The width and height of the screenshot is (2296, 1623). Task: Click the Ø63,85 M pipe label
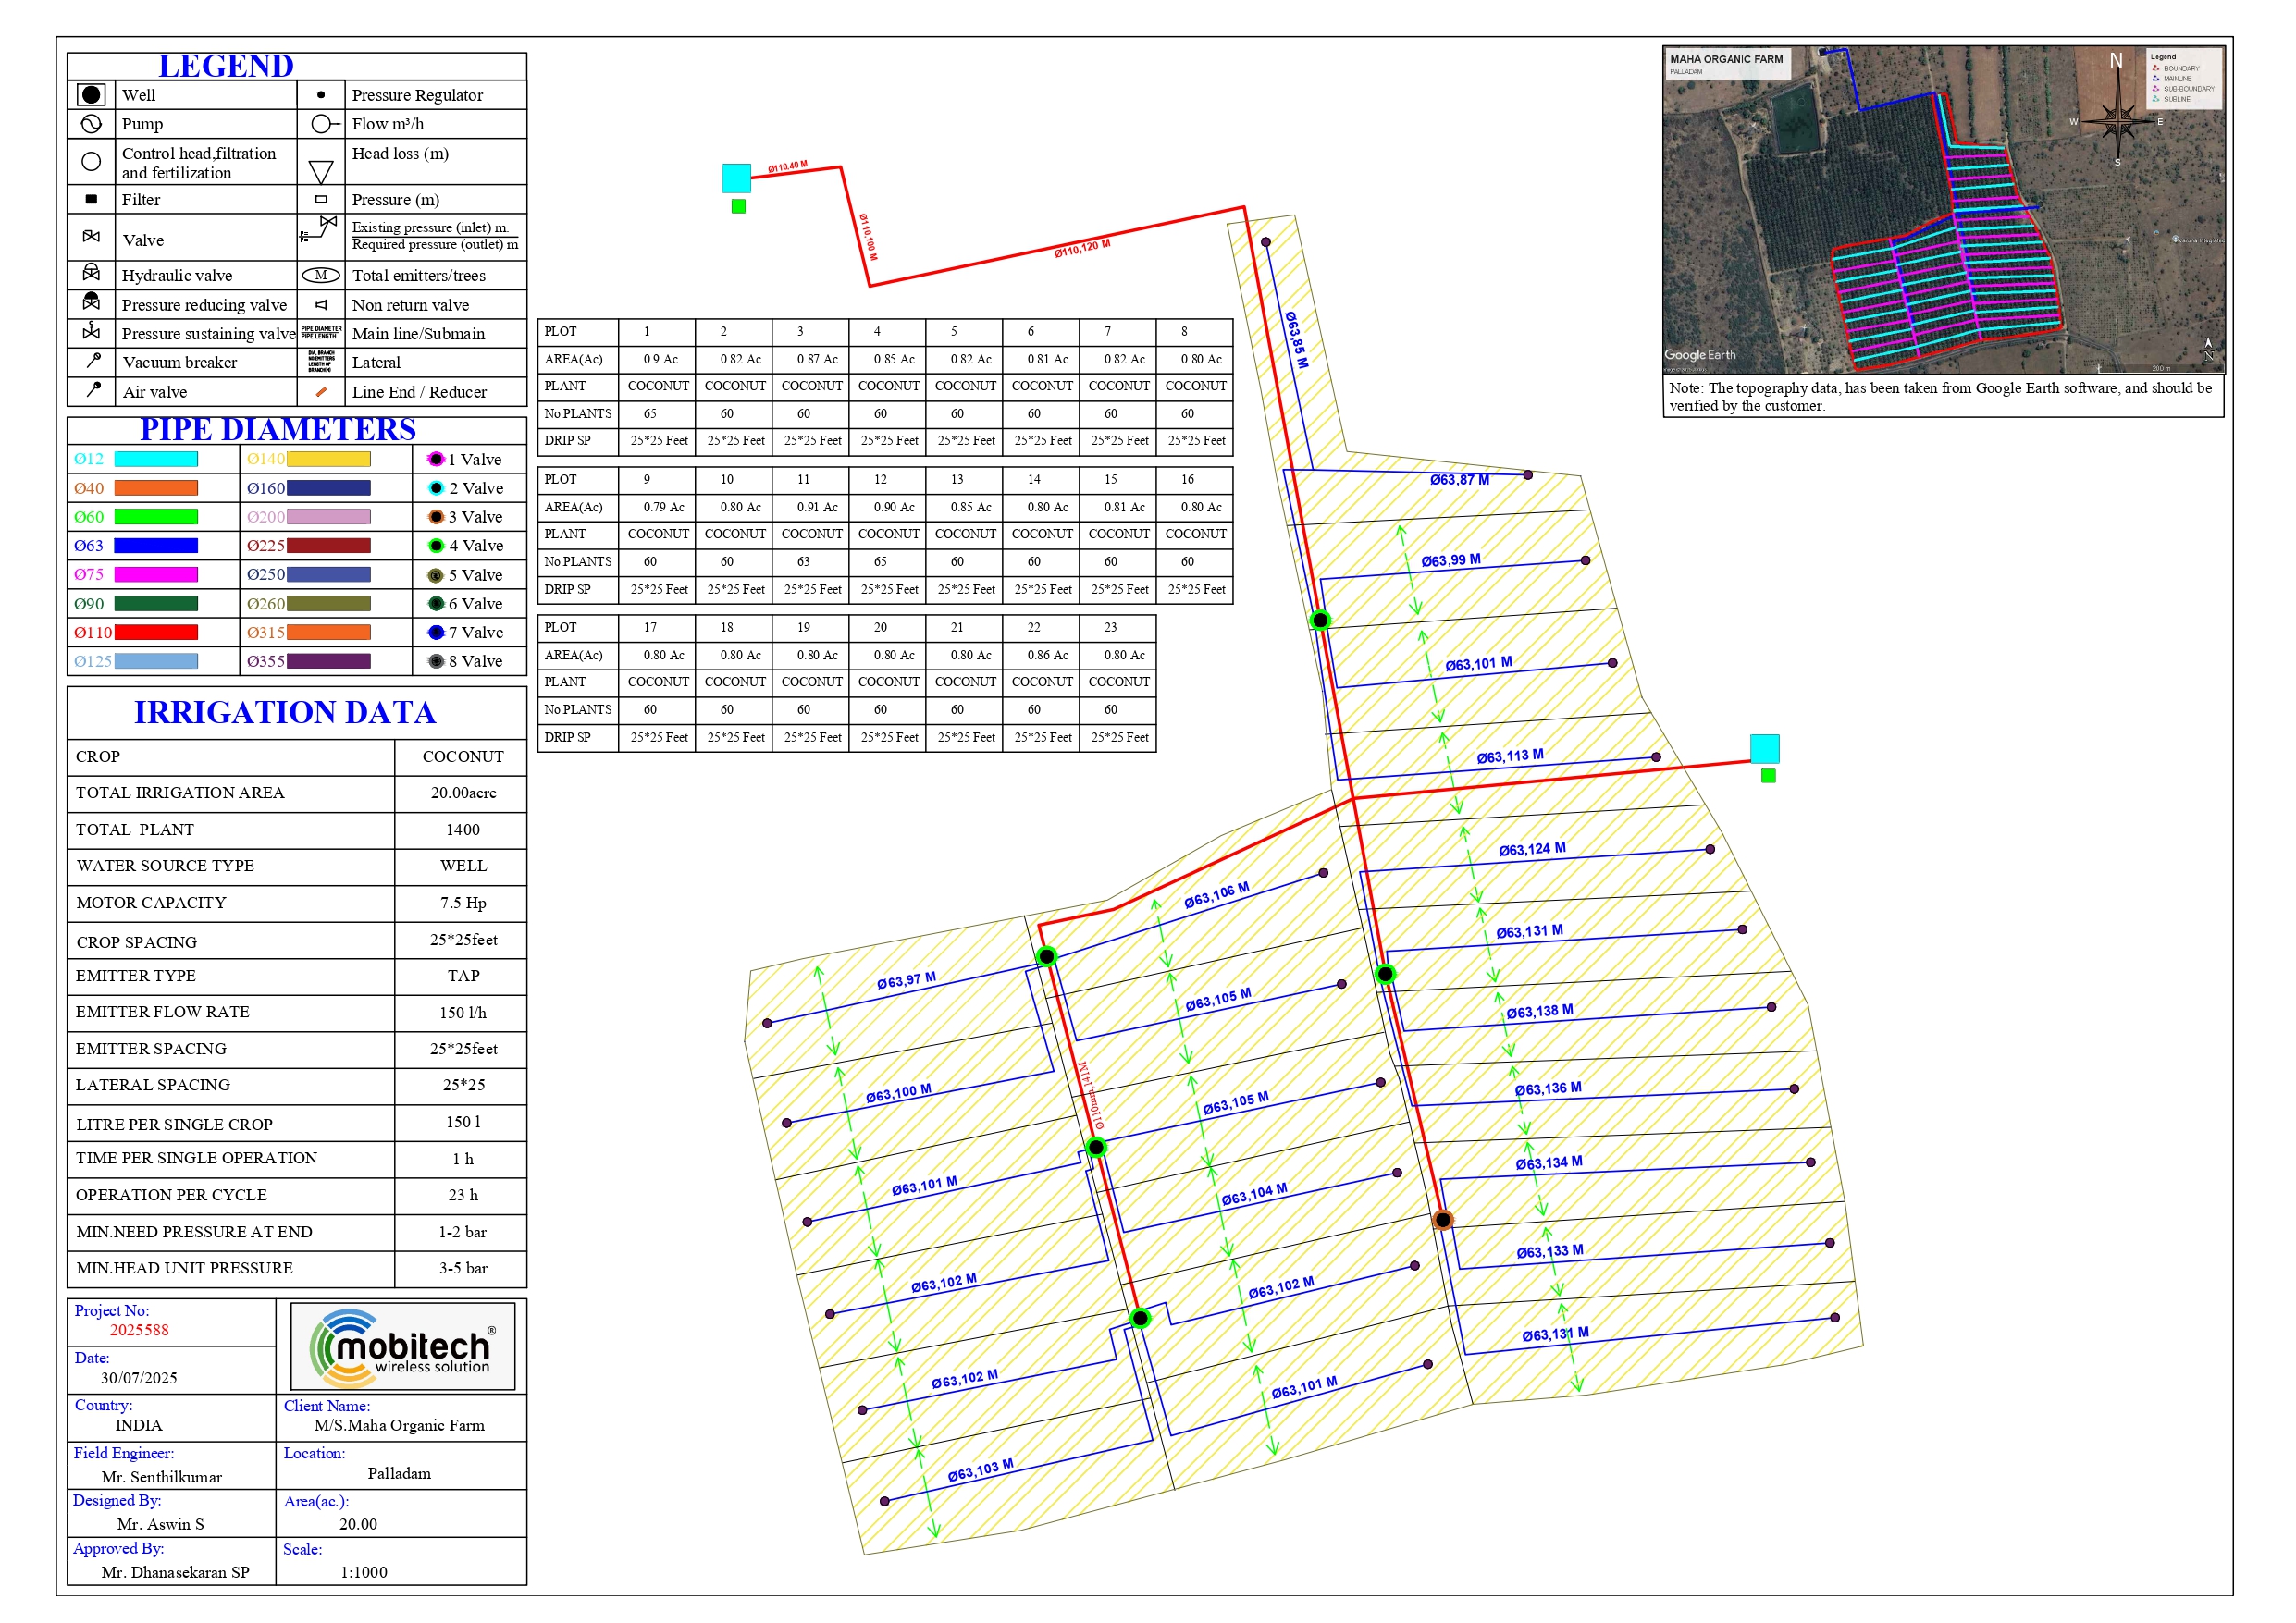(1296, 340)
